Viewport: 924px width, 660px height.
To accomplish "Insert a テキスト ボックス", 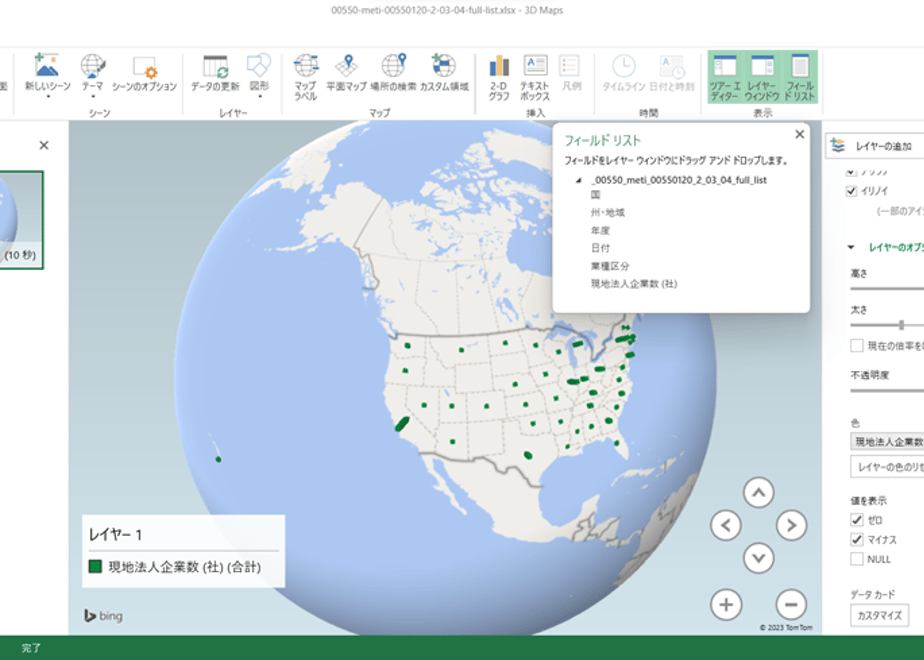I will point(535,77).
